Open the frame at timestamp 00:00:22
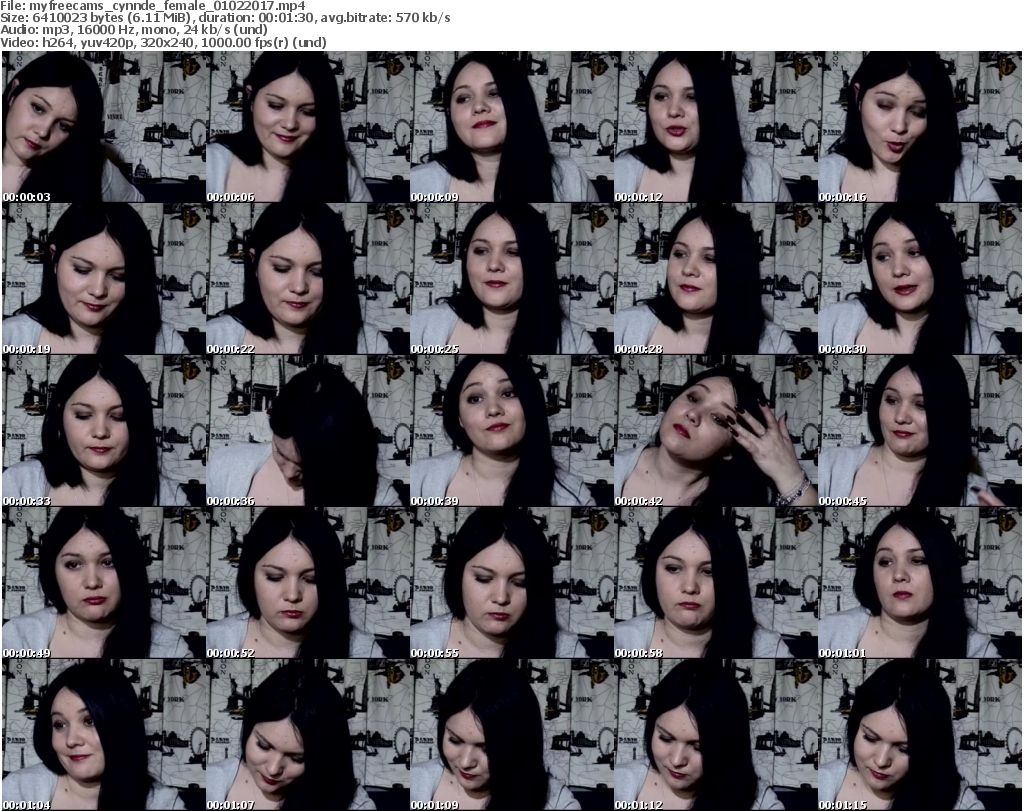The width and height of the screenshot is (1024, 811). point(308,279)
